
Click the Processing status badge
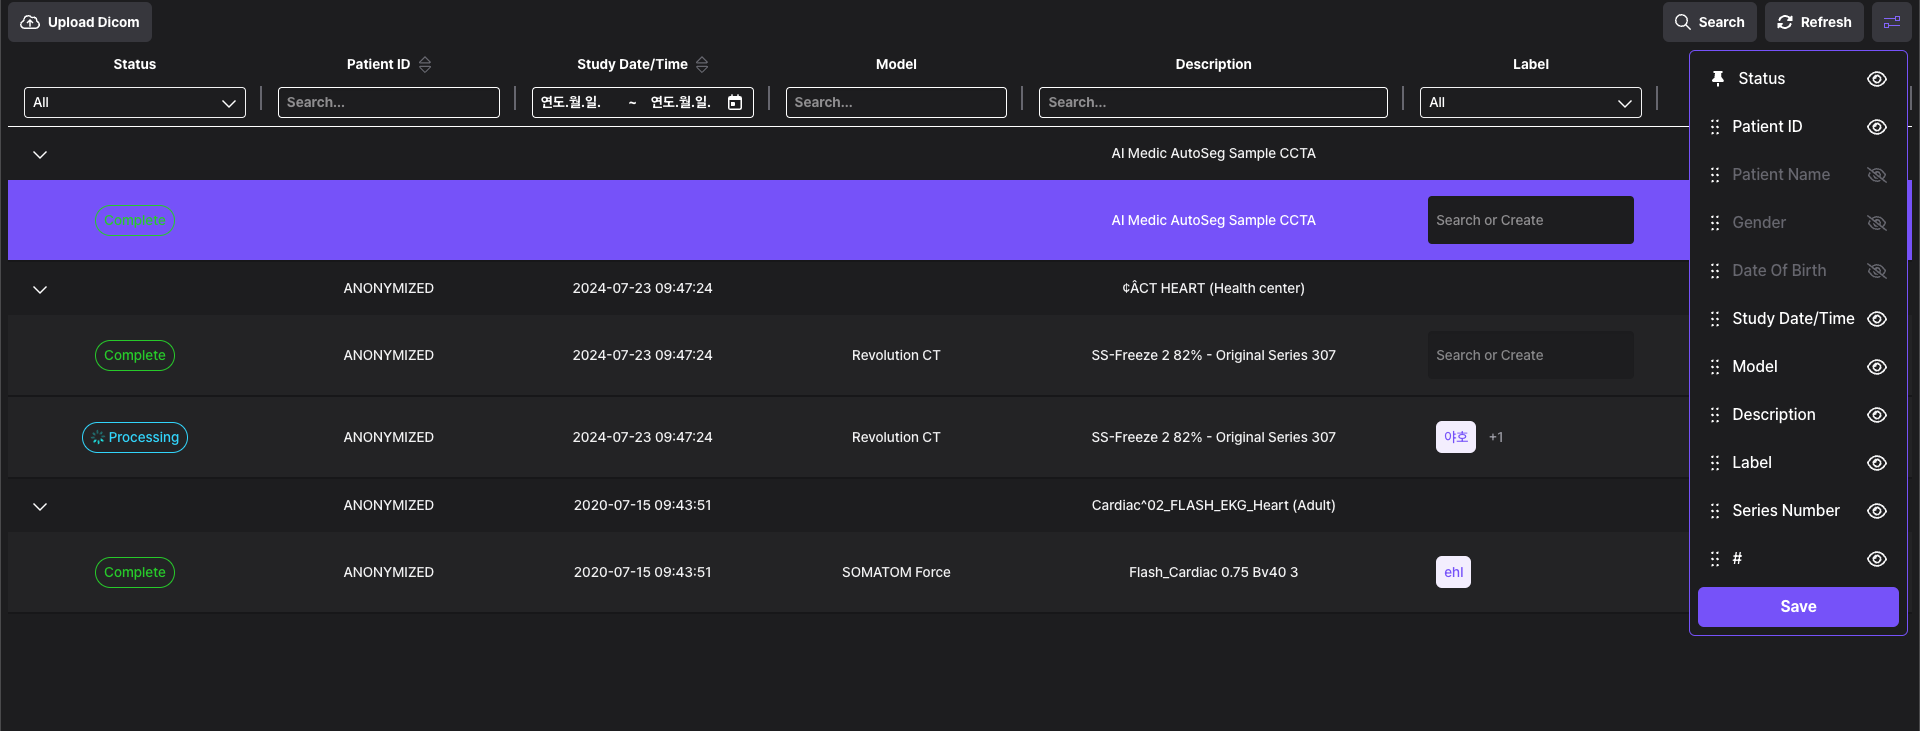point(135,437)
